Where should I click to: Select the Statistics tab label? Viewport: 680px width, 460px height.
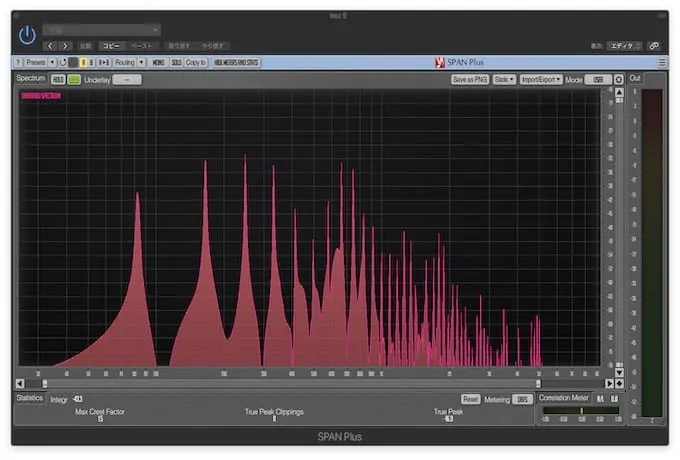coord(29,398)
